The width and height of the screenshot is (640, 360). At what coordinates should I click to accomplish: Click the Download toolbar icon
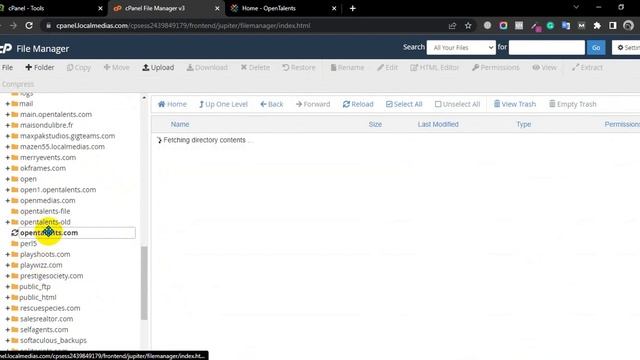point(207,67)
